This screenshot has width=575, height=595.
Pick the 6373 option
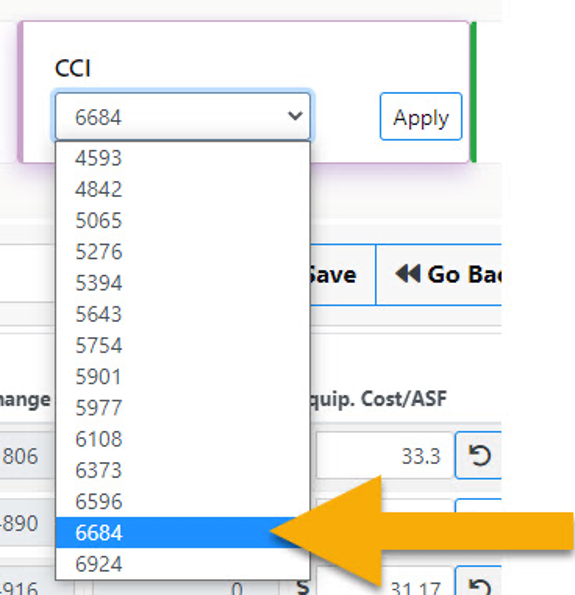(x=183, y=470)
